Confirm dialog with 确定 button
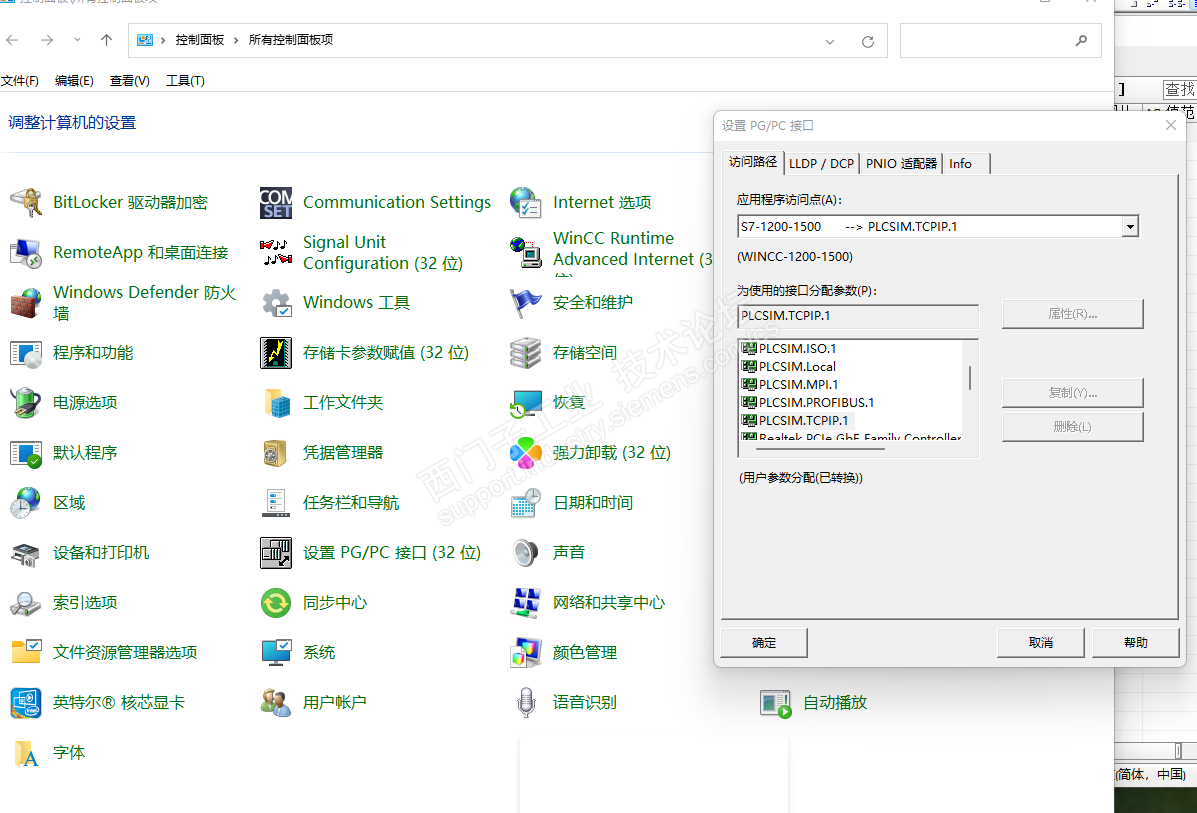 [764, 643]
